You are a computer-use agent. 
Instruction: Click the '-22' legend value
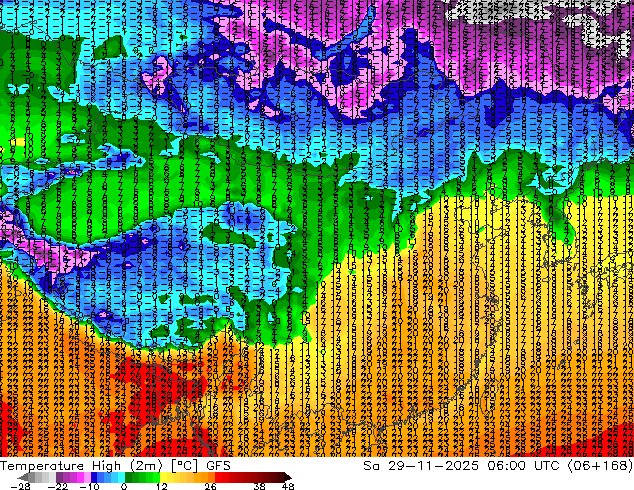57,486
